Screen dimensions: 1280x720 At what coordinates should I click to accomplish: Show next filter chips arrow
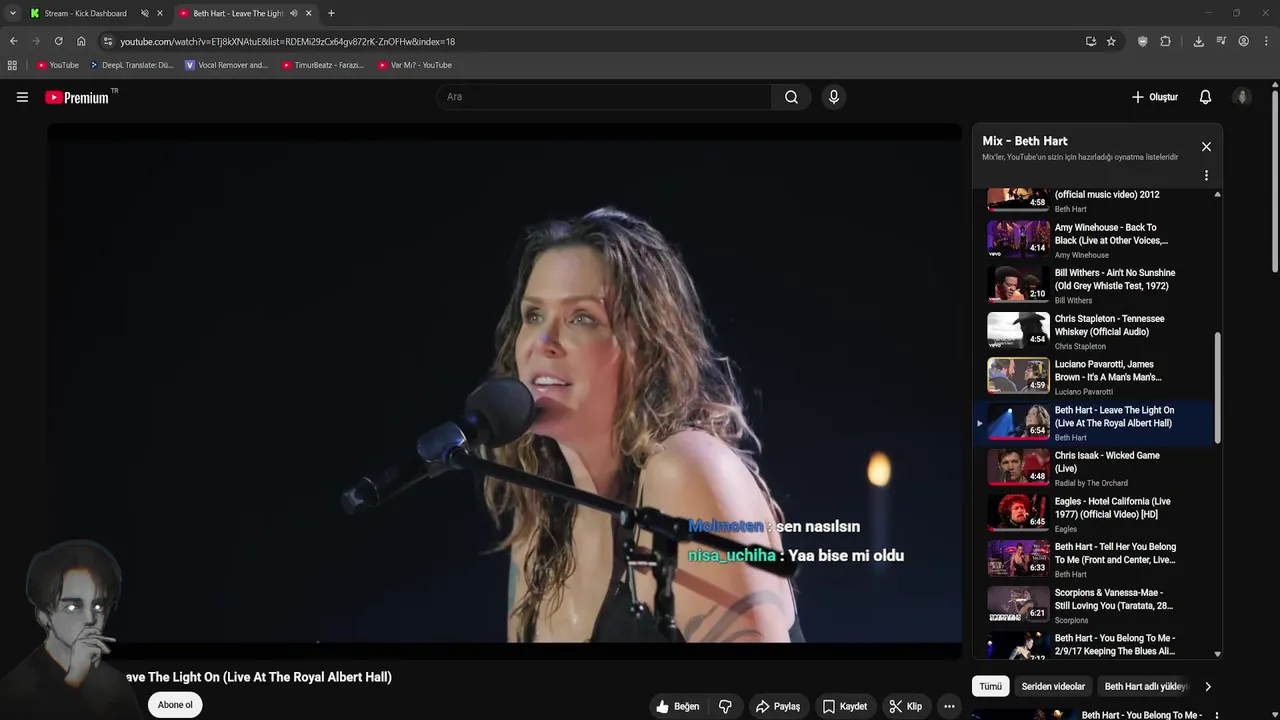(1207, 687)
